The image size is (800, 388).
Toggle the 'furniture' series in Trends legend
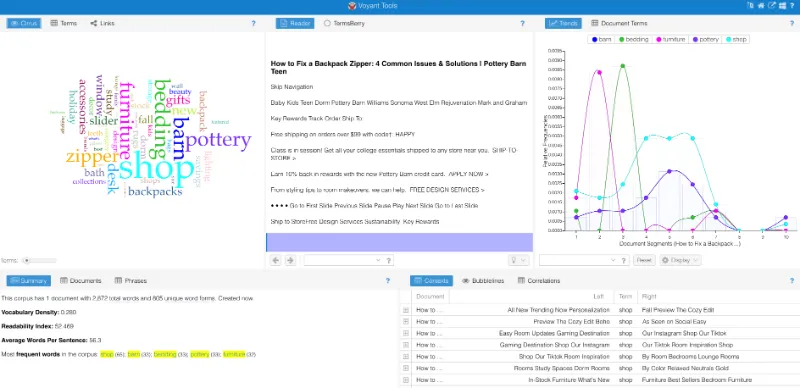coord(671,39)
